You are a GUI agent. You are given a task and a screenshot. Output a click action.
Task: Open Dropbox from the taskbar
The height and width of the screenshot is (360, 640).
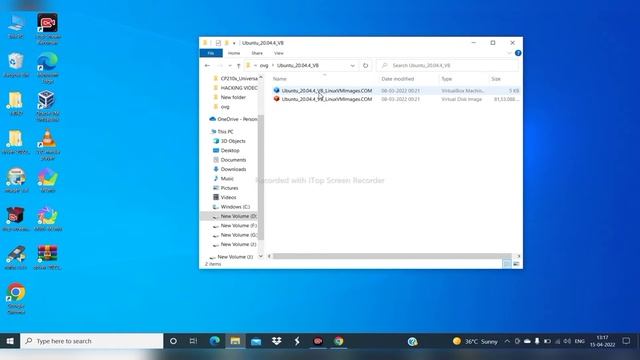tap(276, 341)
